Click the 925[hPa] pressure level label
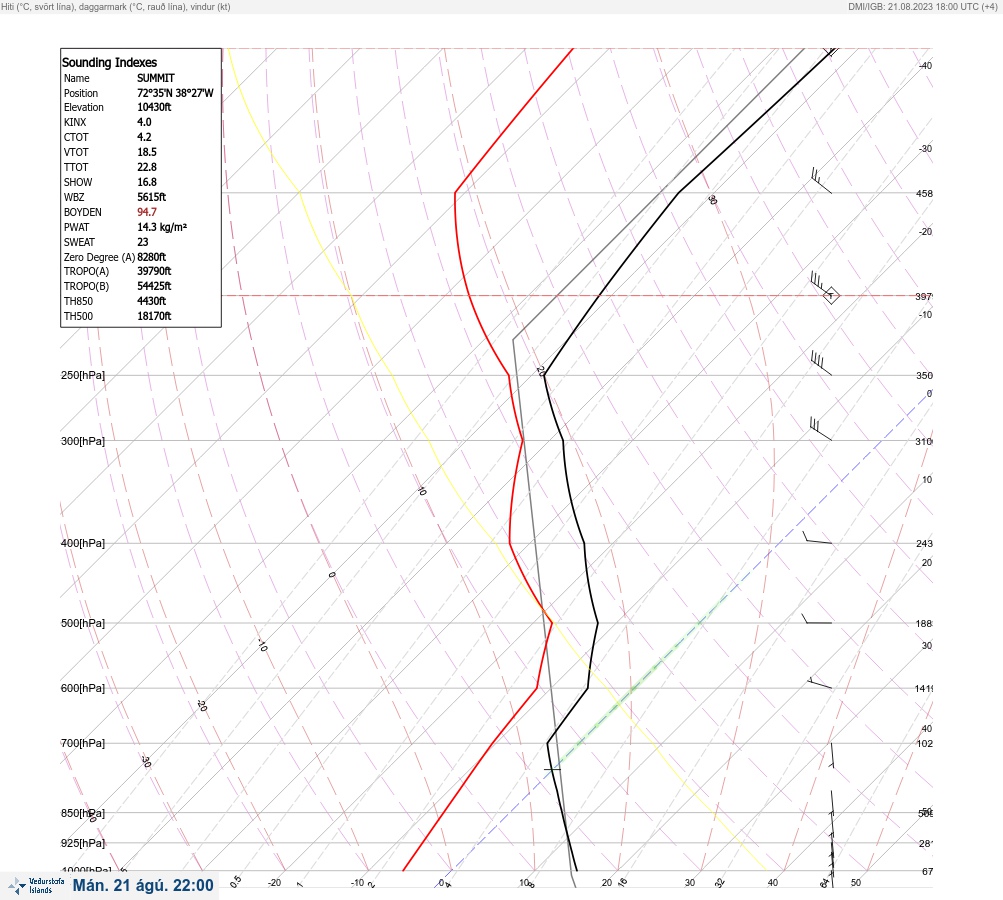This screenshot has height=900, width=1003. pyautogui.click(x=83, y=843)
